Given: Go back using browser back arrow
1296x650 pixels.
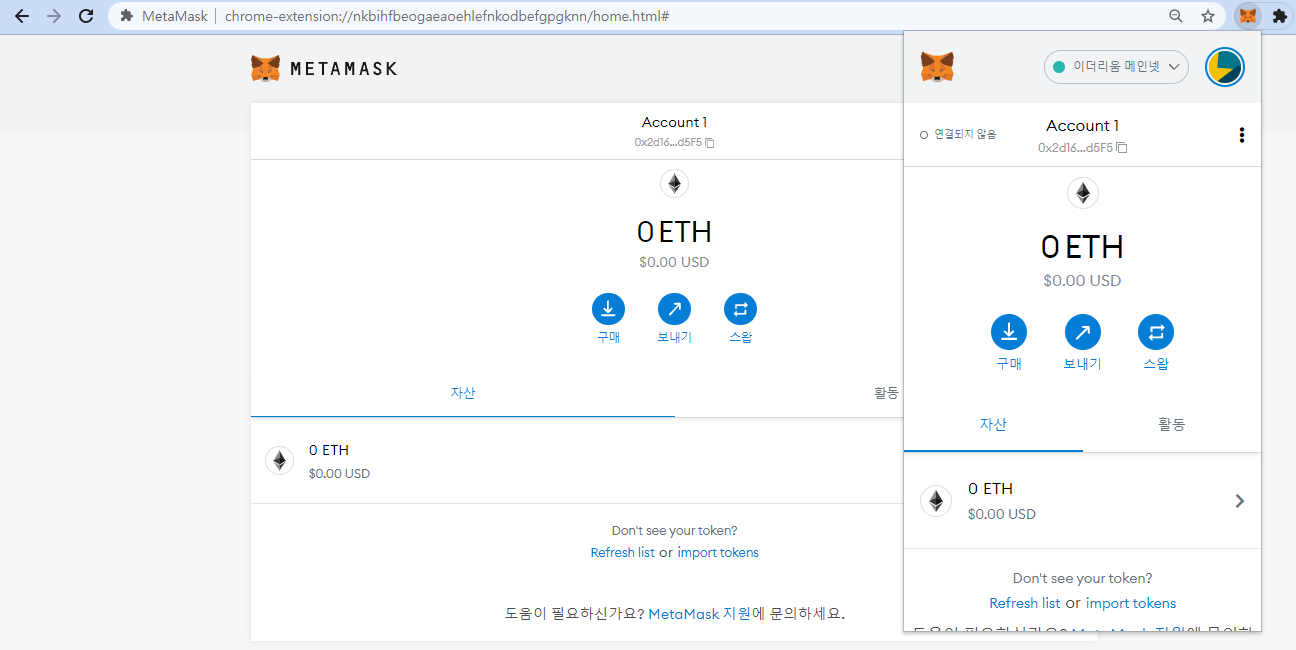Looking at the screenshot, I should [x=22, y=16].
